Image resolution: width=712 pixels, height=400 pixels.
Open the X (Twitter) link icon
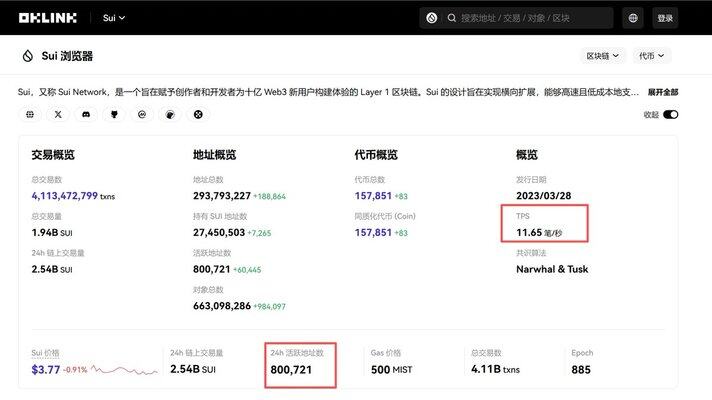tap(58, 114)
